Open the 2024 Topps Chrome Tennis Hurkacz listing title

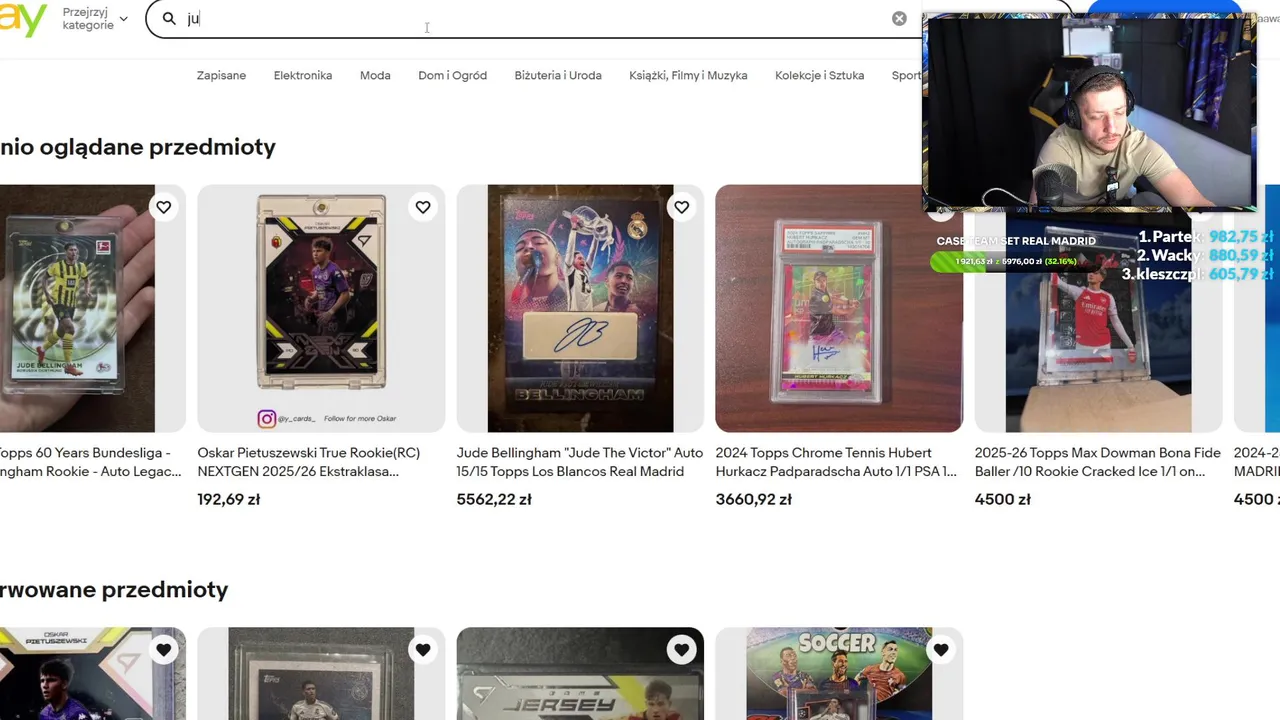click(838, 462)
